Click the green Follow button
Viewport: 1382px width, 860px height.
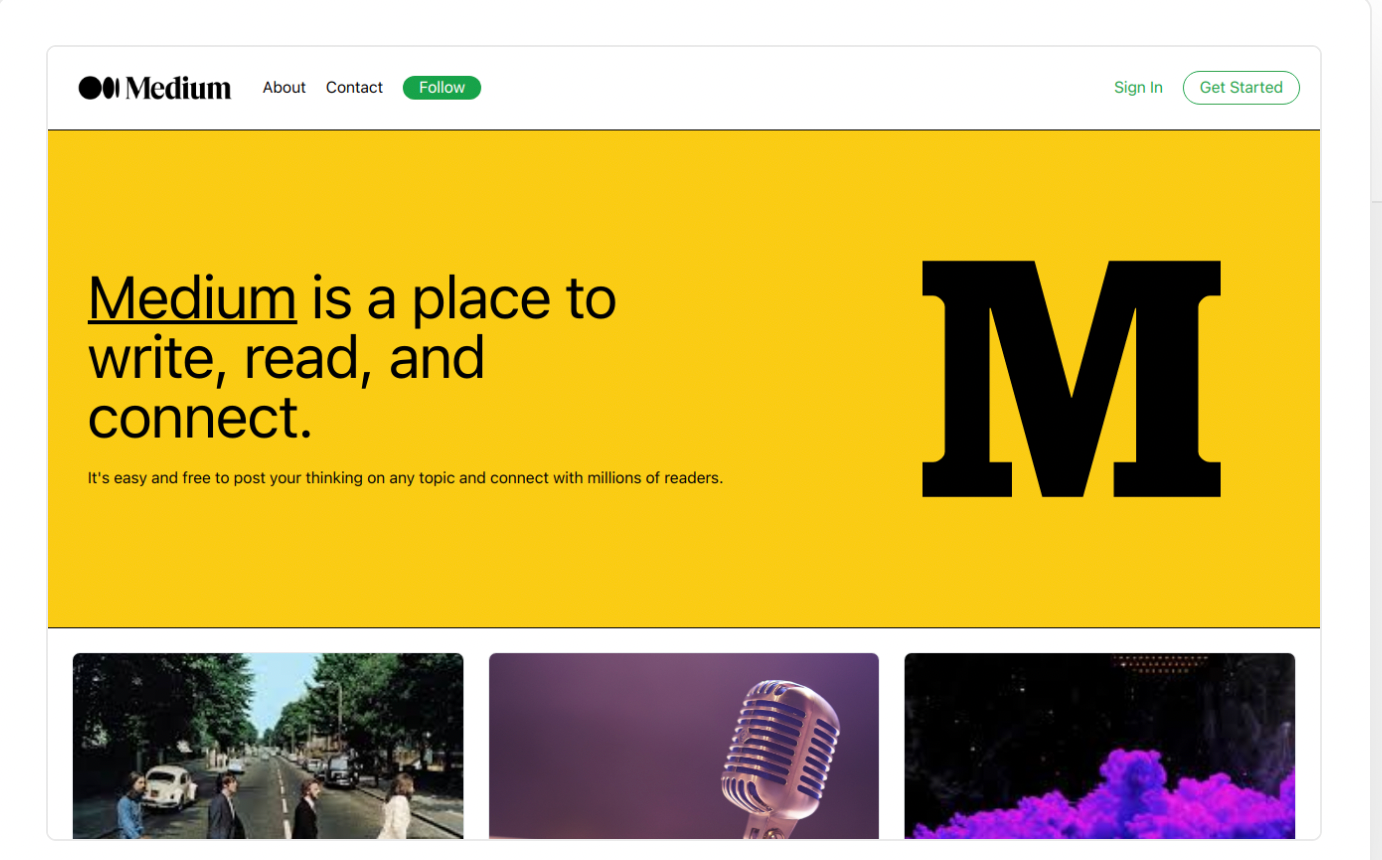coord(442,88)
